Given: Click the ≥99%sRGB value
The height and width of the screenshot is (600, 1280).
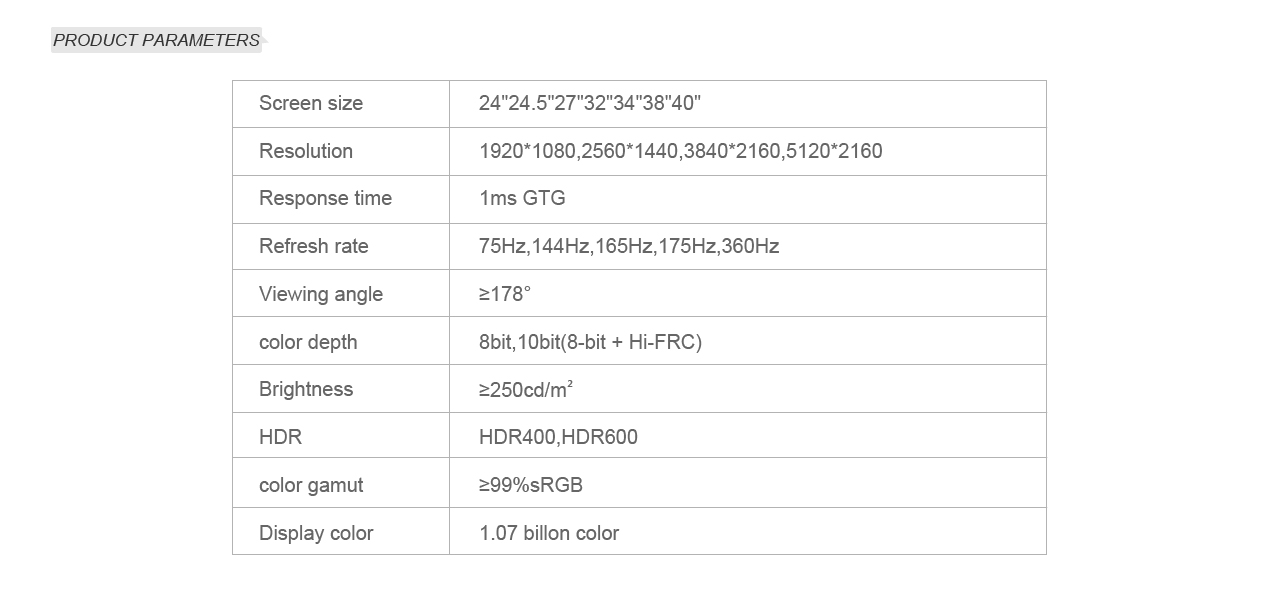Looking at the screenshot, I should coord(531,485).
